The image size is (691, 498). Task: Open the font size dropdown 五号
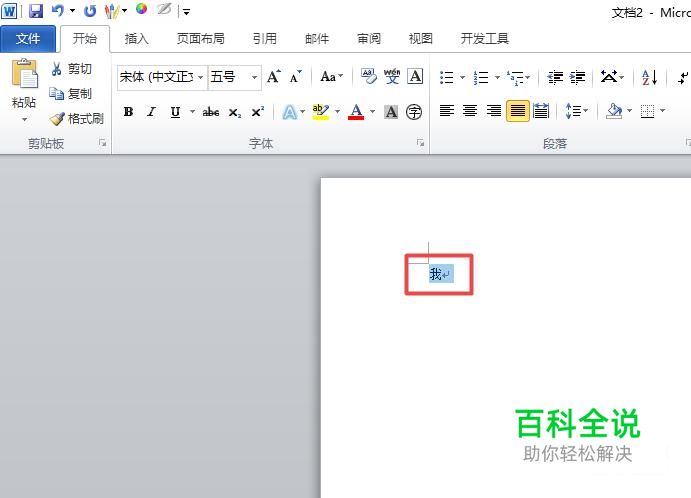click(234, 77)
